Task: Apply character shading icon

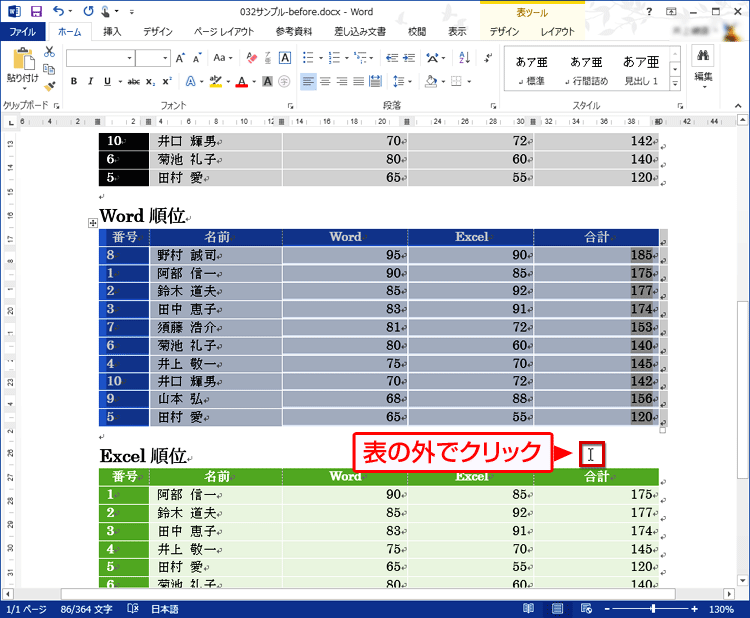Action: pyautogui.click(x=267, y=82)
